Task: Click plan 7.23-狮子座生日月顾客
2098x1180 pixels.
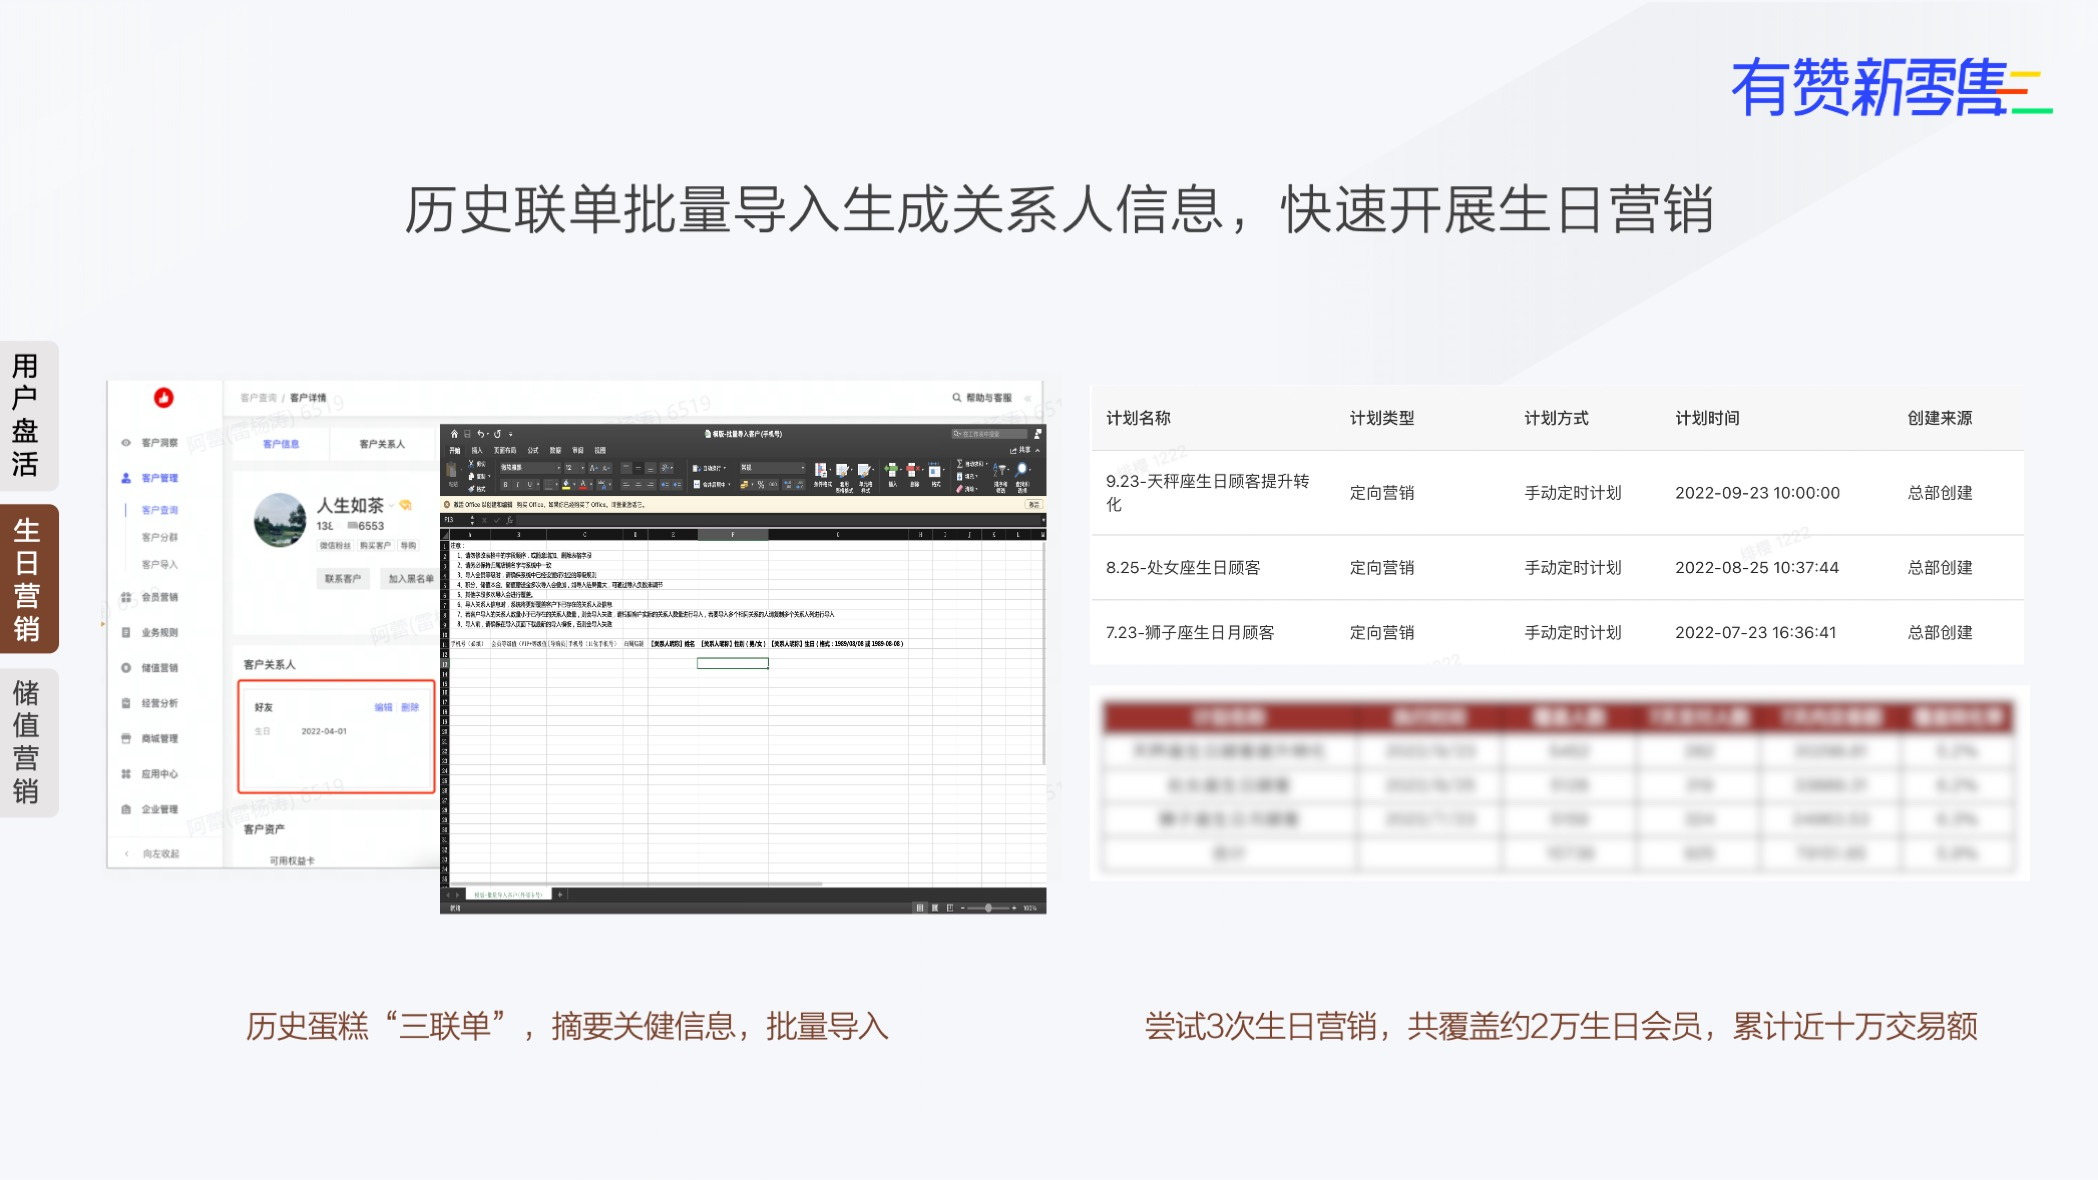Action: (1190, 632)
